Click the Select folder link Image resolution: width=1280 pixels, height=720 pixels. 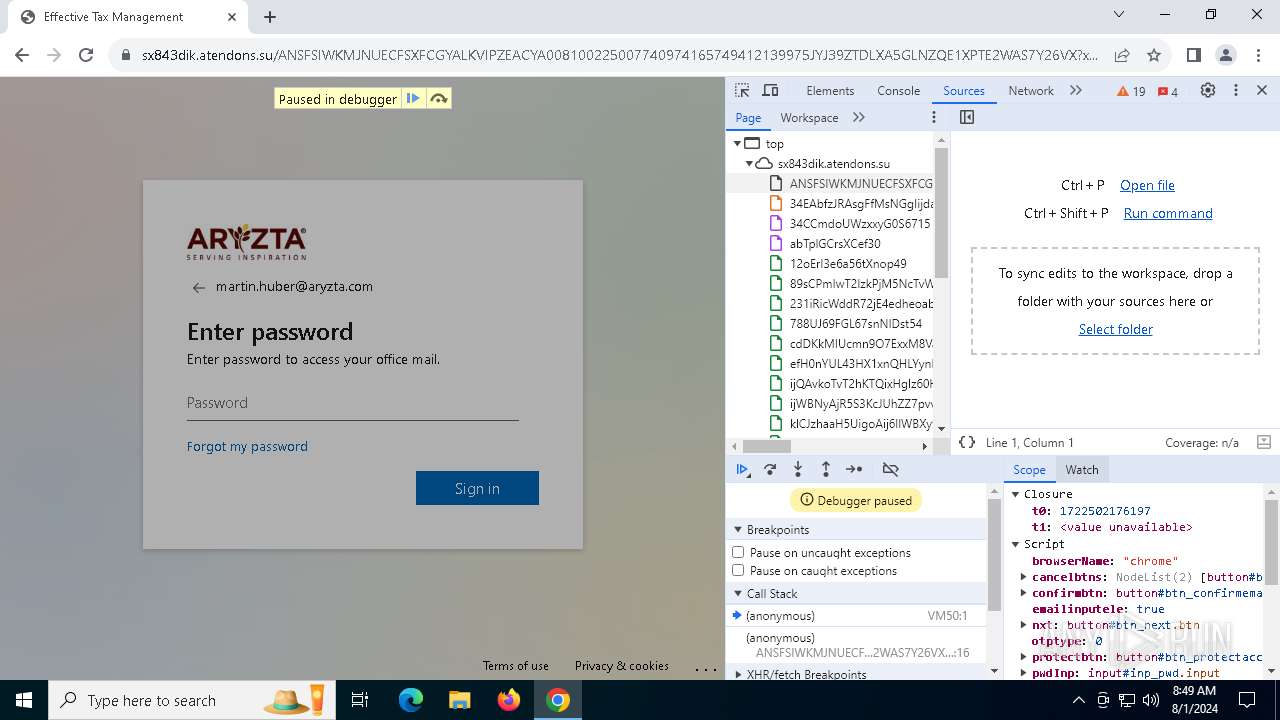[1115, 329]
